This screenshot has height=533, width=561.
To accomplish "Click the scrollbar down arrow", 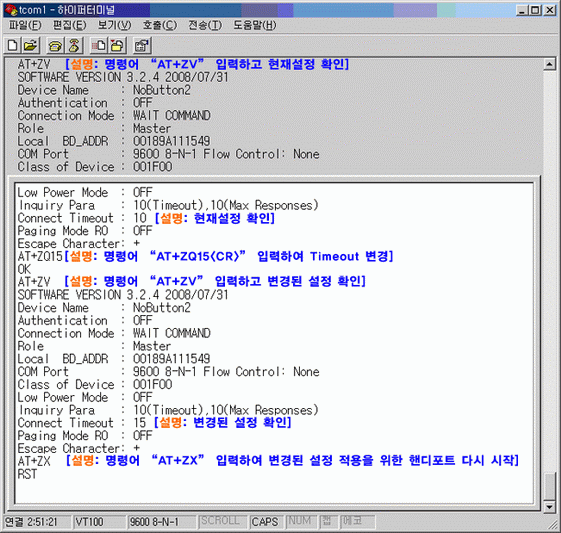I will pos(549,507).
